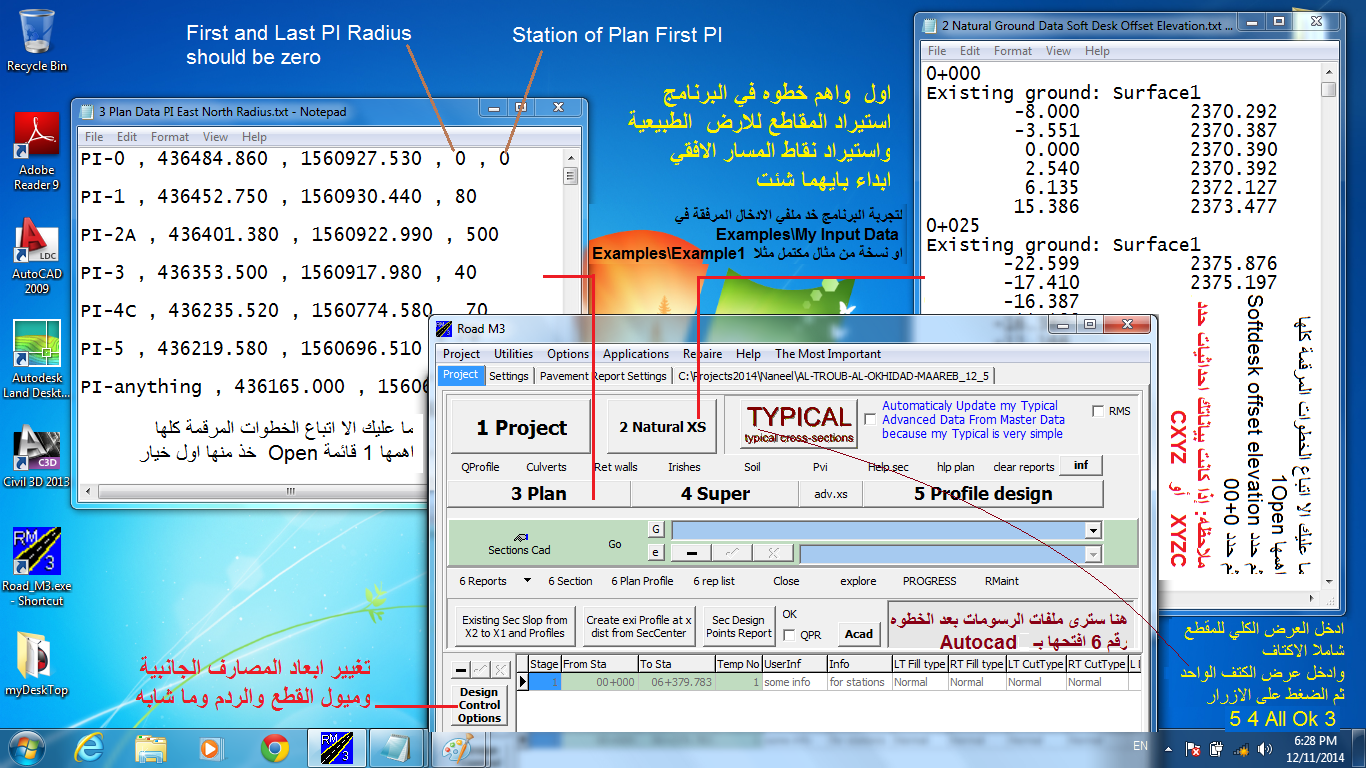This screenshot has width=1366, height=768.
Task: Open TYPICAL cross-sections button
Action: click(x=799, y=424)
